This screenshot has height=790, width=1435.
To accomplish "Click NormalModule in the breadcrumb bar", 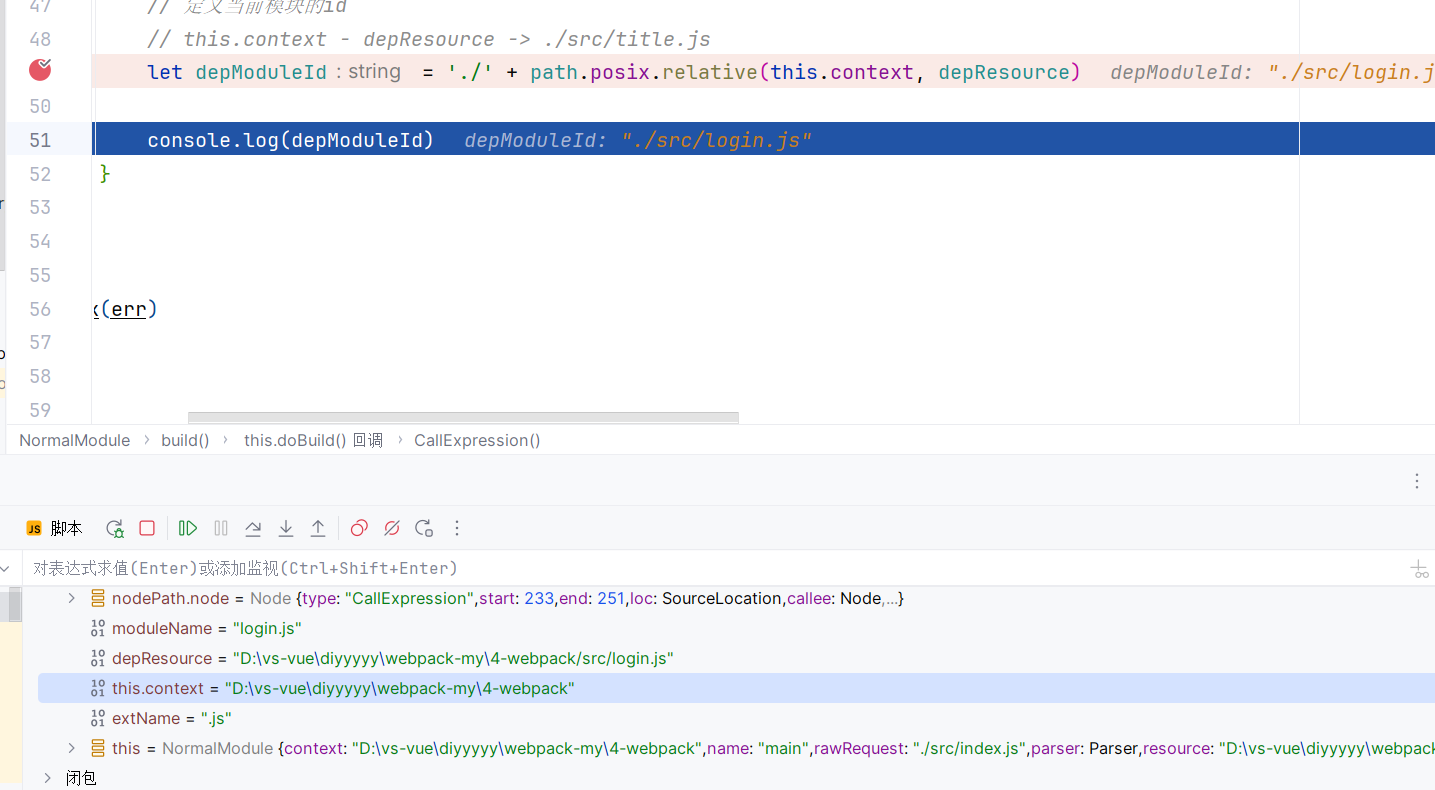I will pos(74,440).
